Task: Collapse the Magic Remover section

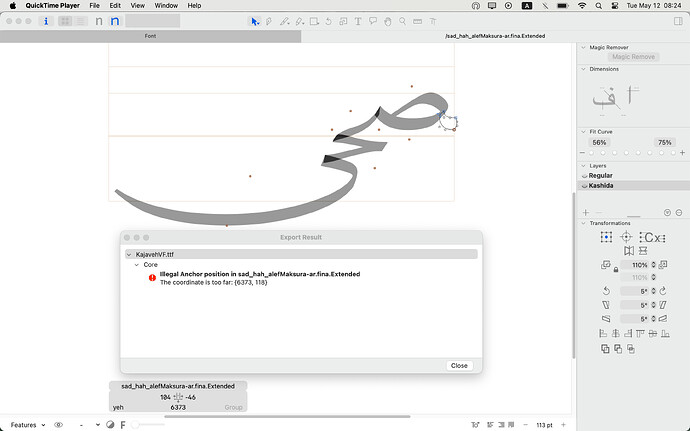Action: point(584,47)
